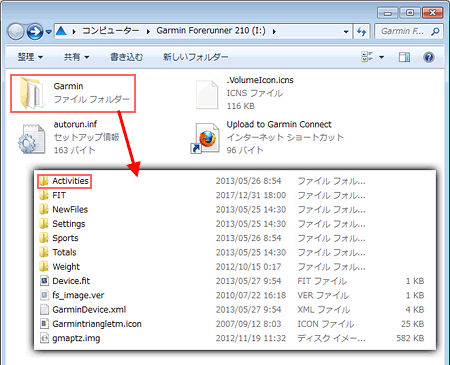Select Upload to Garmin Connect shortcut icon
The image size is (450, 365).
coord(205,138)
